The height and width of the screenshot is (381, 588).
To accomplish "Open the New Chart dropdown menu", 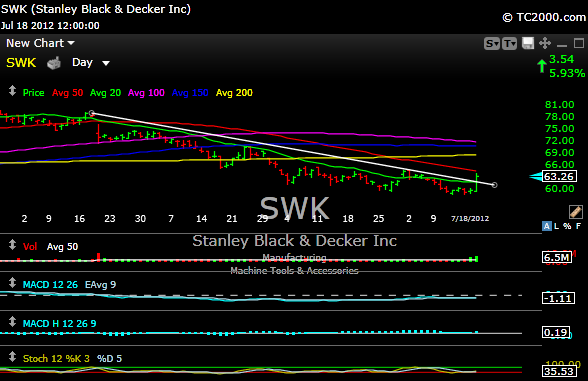I will pyautogui.click(x=40, y=43).
